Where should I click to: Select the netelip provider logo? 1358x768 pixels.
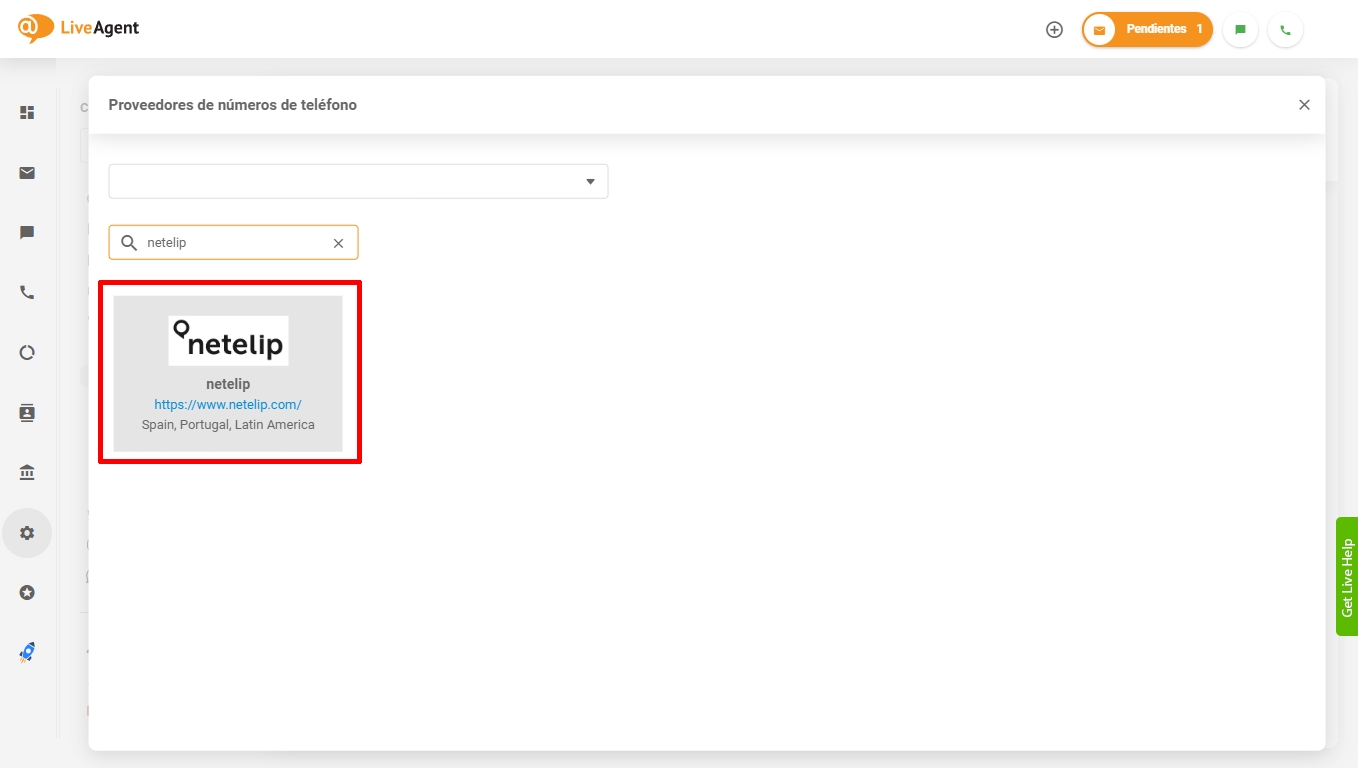tap(228, 340)
